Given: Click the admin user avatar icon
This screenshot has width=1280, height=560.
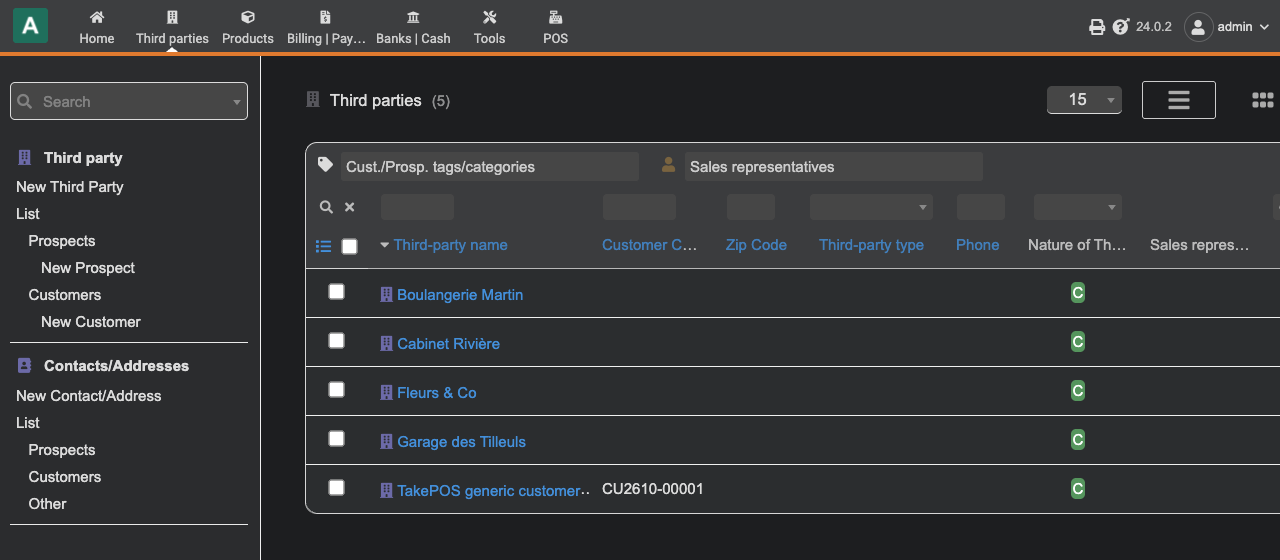Looking at the screenshot, I should tap(1198, 27).
